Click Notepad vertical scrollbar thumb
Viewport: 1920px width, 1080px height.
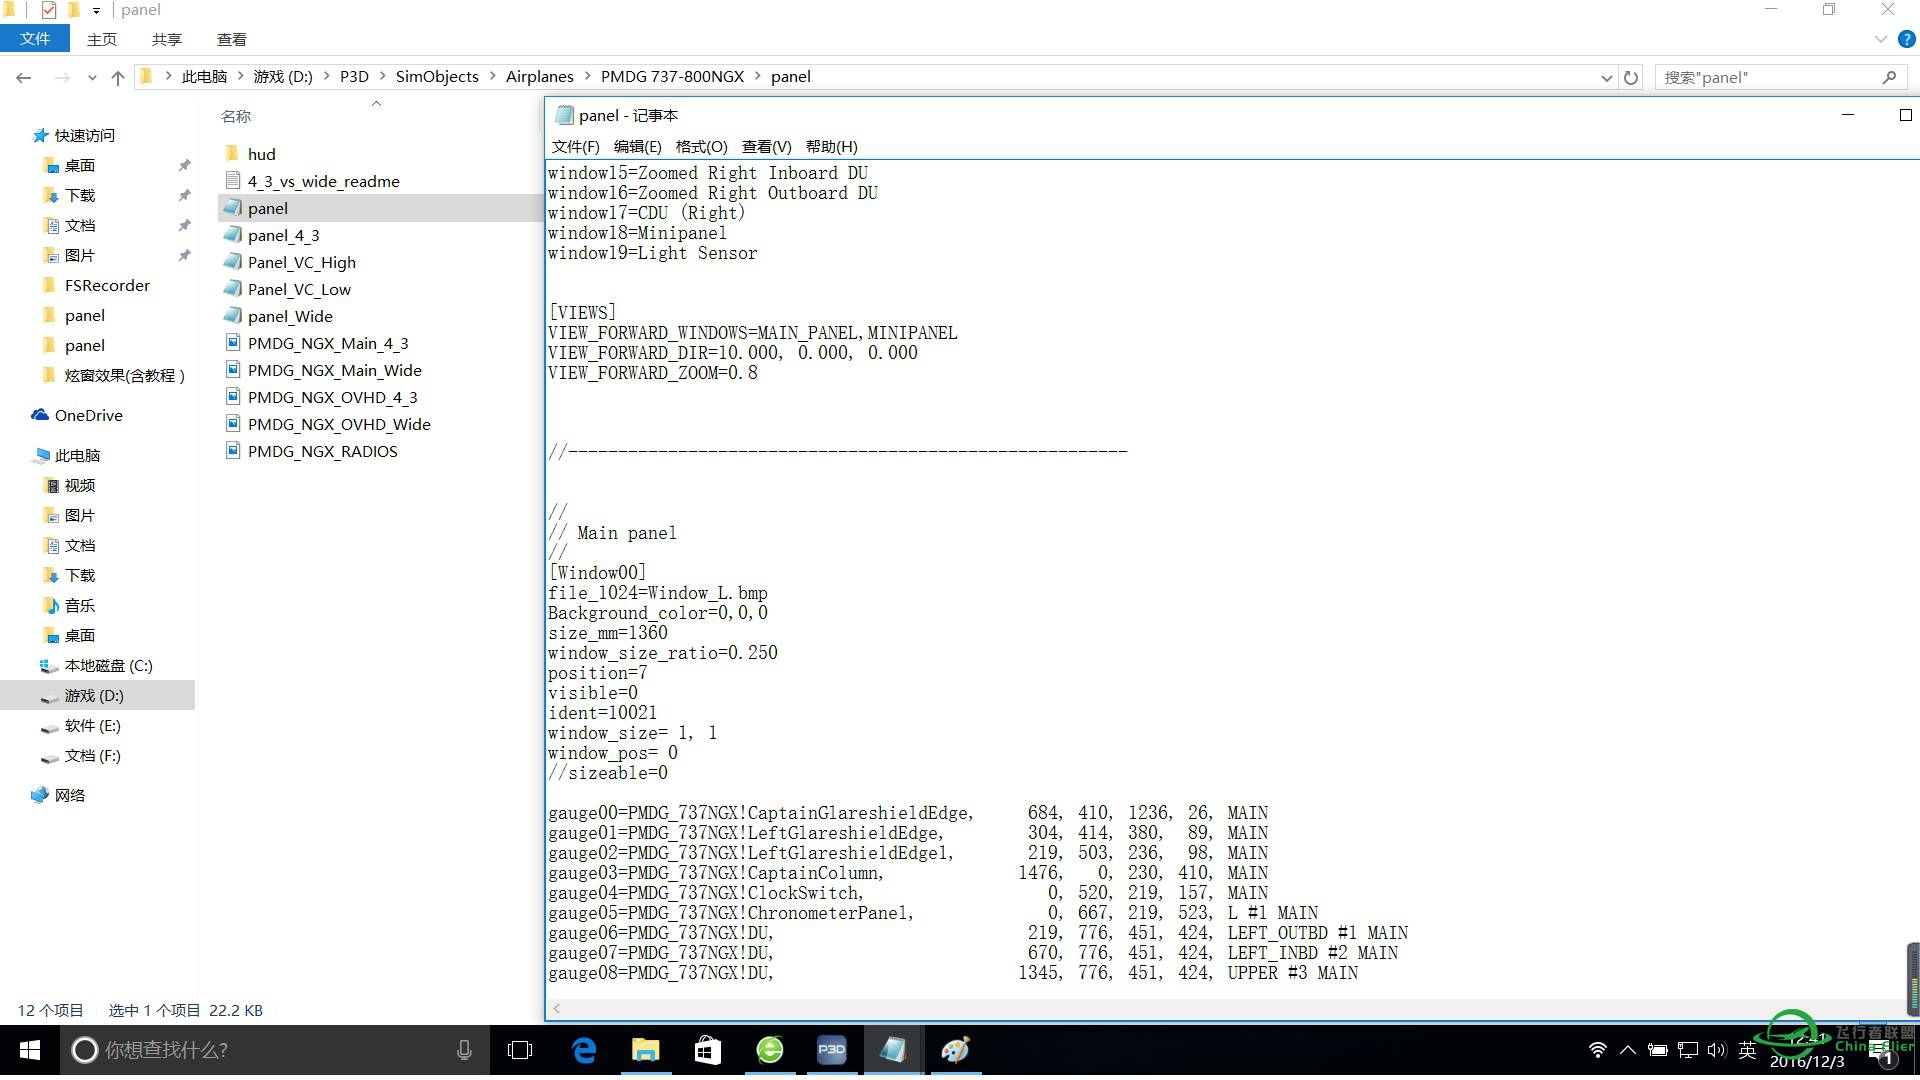pos(1912,977)
